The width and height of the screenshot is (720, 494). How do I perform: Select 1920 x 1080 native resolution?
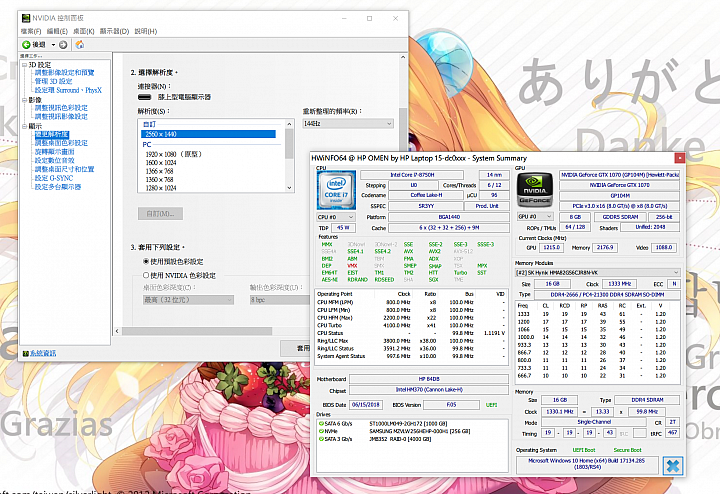pos(174,154)
